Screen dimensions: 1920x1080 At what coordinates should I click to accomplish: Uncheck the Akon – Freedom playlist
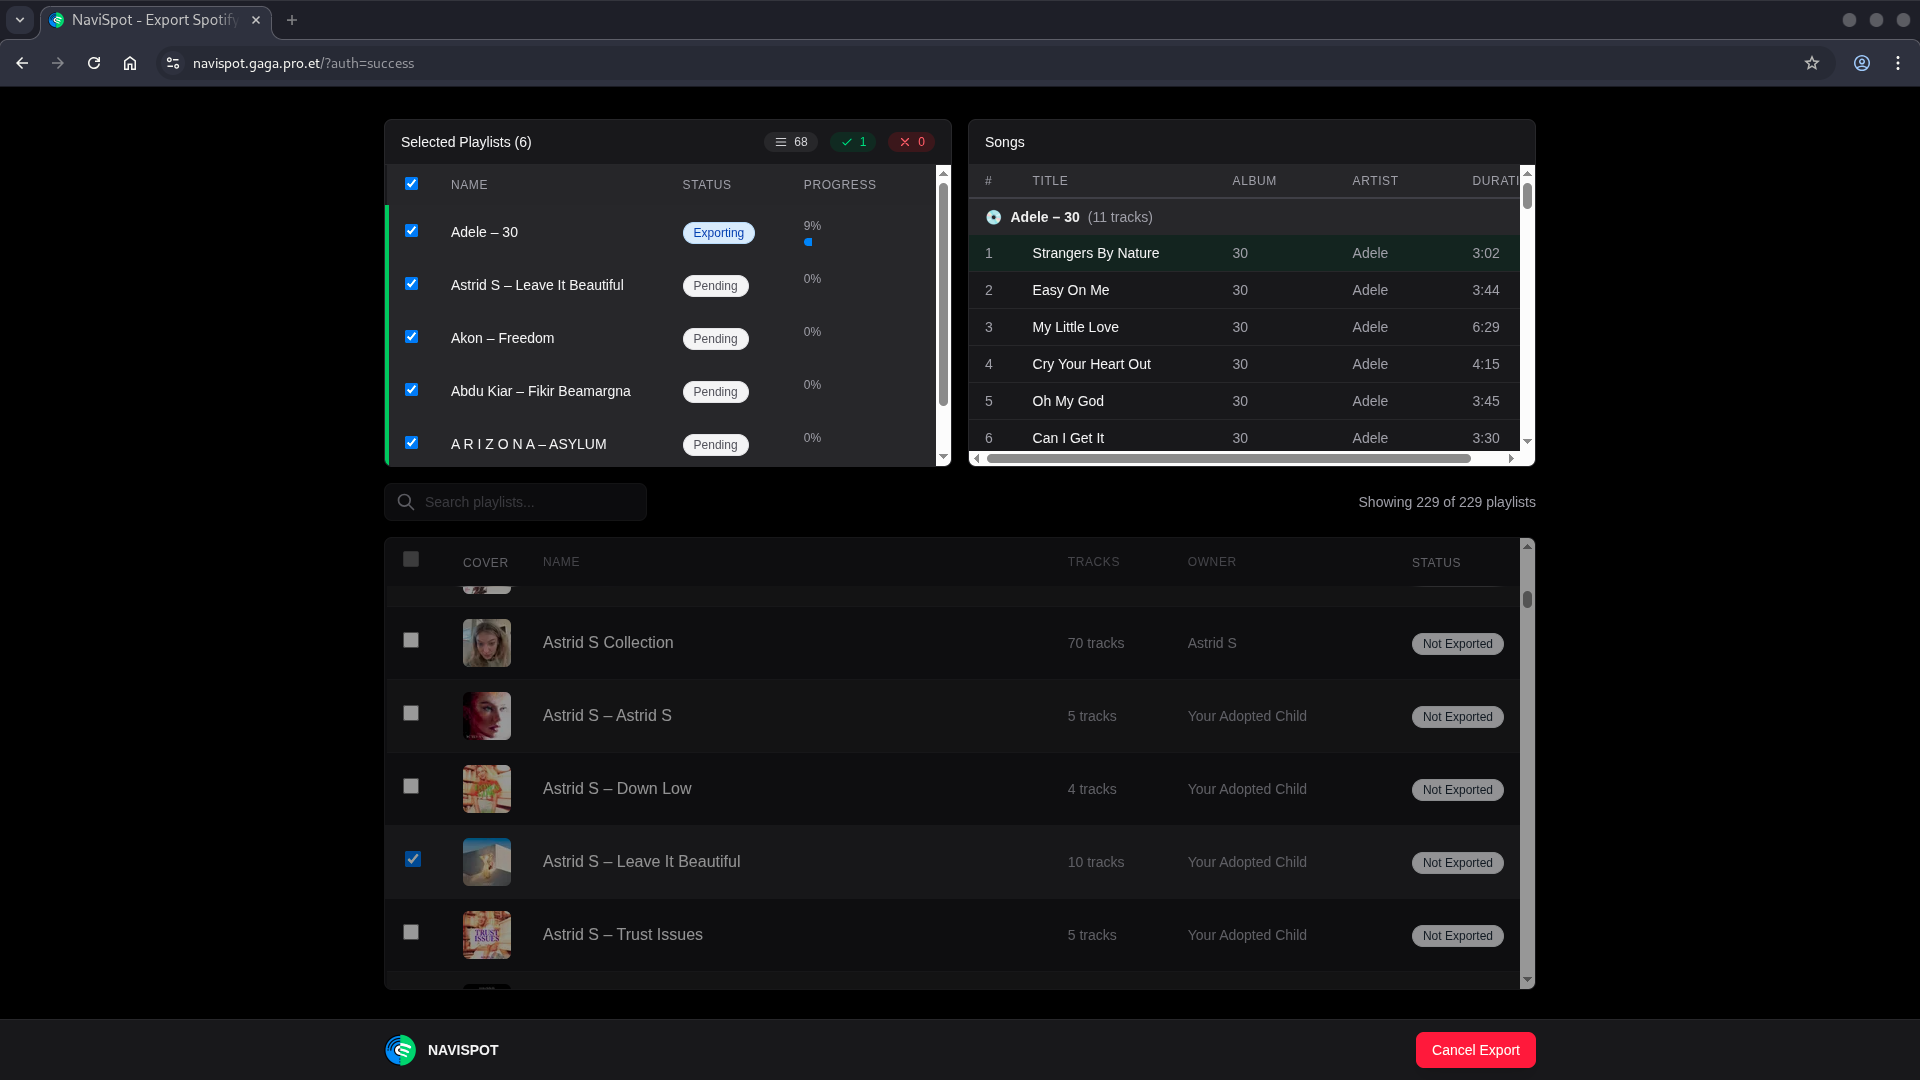(411, 336)
